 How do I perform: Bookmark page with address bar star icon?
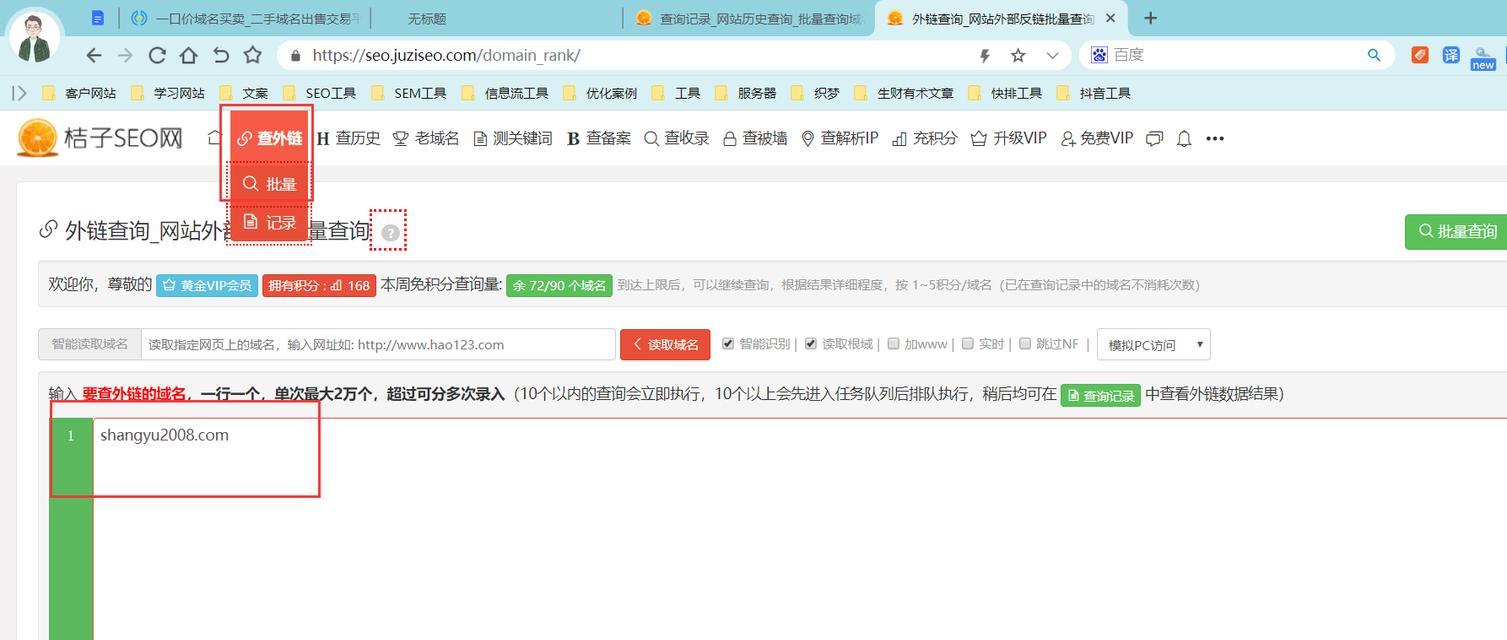point(1018,56)
